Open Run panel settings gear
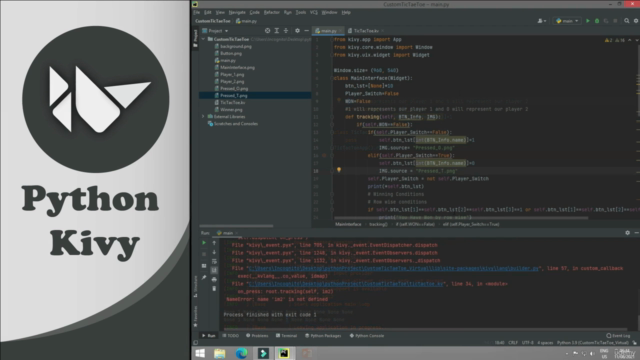Screen dimensions: 640x360 point(627,233)
